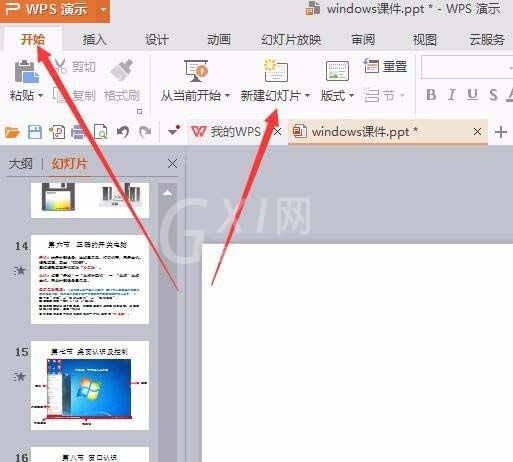Select slide 15 thumbnail
This screenshot has width=513, height=462.
[90, 385]
